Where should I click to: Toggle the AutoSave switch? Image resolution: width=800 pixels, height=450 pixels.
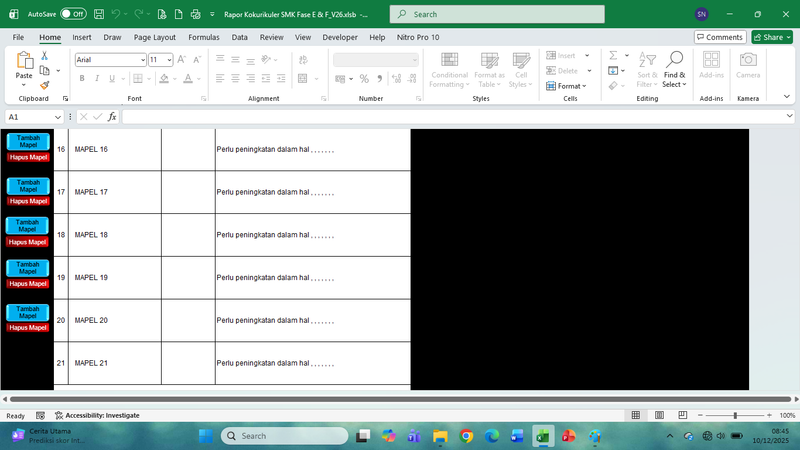pyautogui.click(x=73, y=15)
